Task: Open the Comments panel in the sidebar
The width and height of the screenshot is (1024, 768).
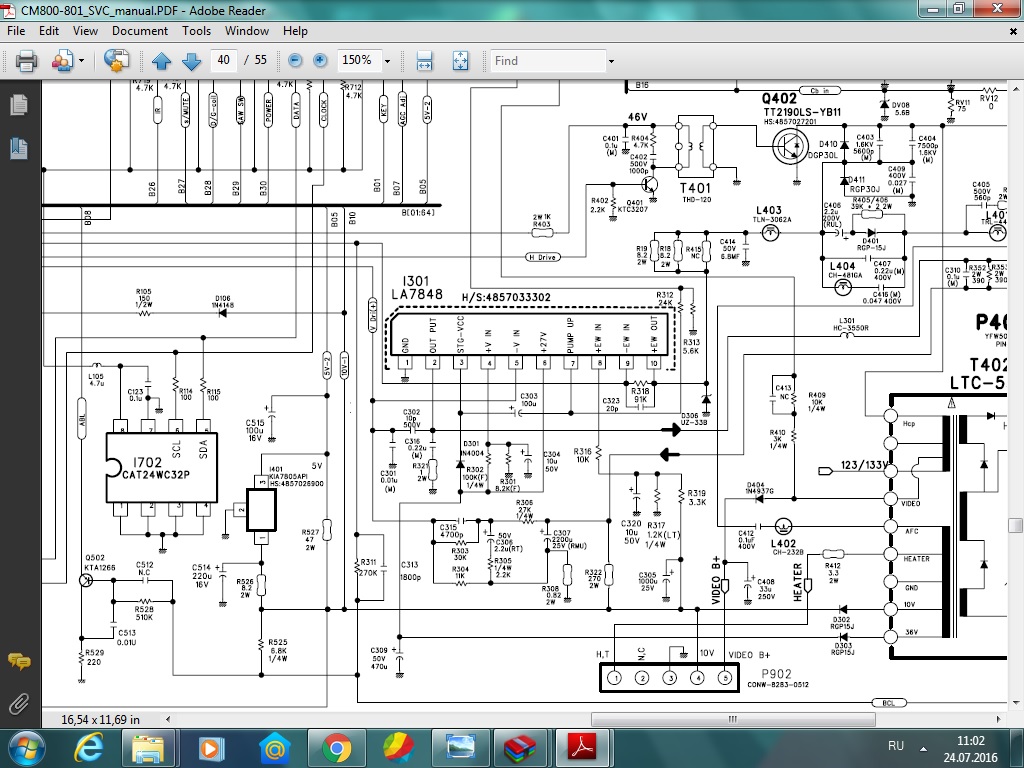Action: coord(18,661)
